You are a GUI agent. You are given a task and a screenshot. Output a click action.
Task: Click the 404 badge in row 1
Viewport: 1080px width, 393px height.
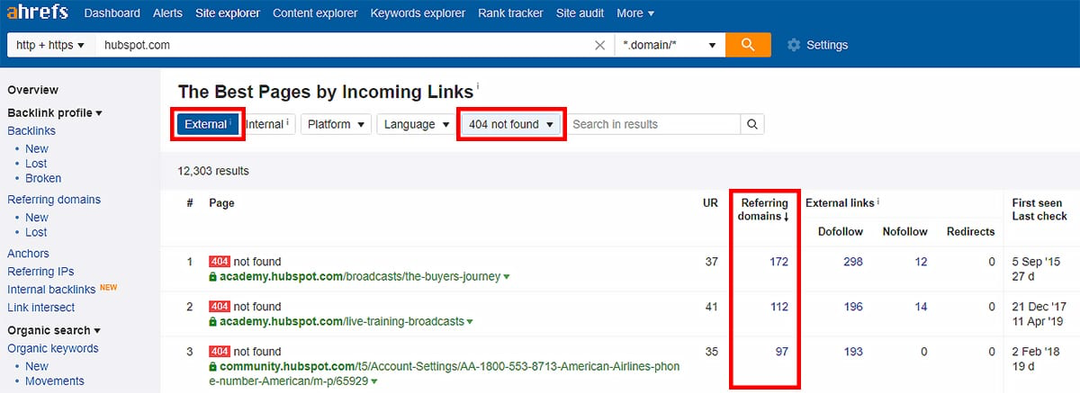(219, 262)
